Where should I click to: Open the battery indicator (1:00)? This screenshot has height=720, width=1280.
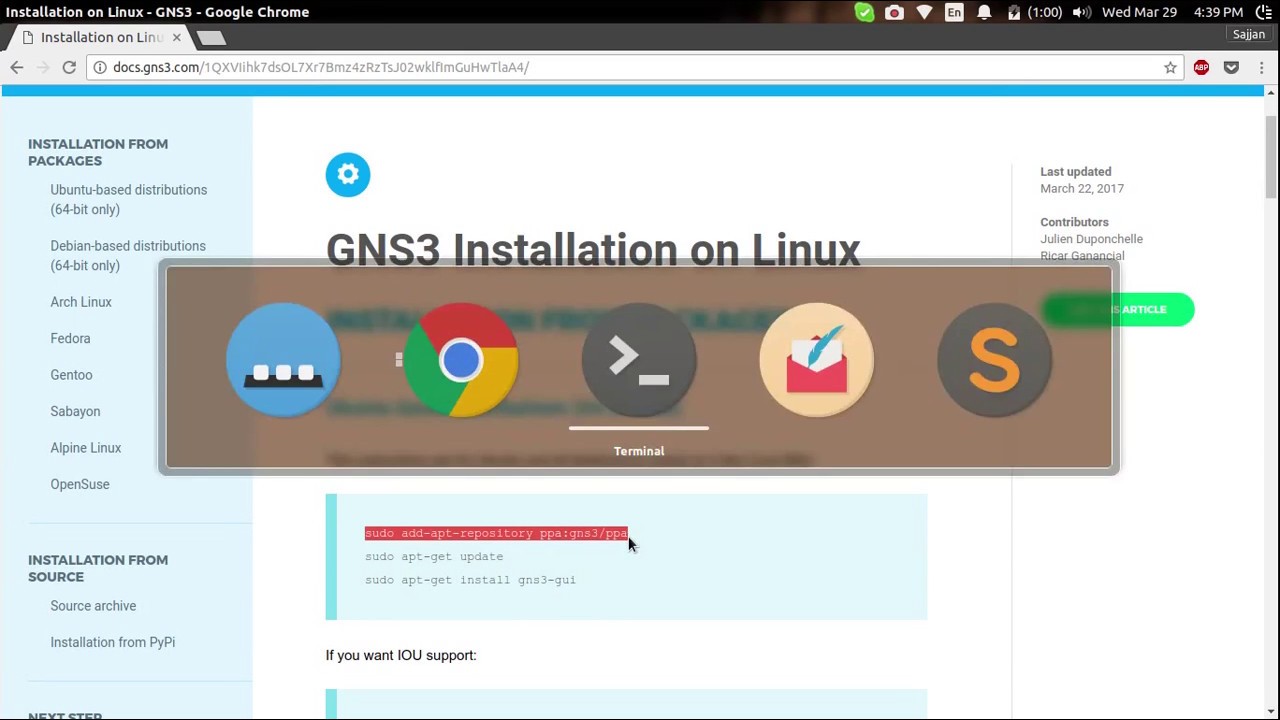tap(1034, 12)
